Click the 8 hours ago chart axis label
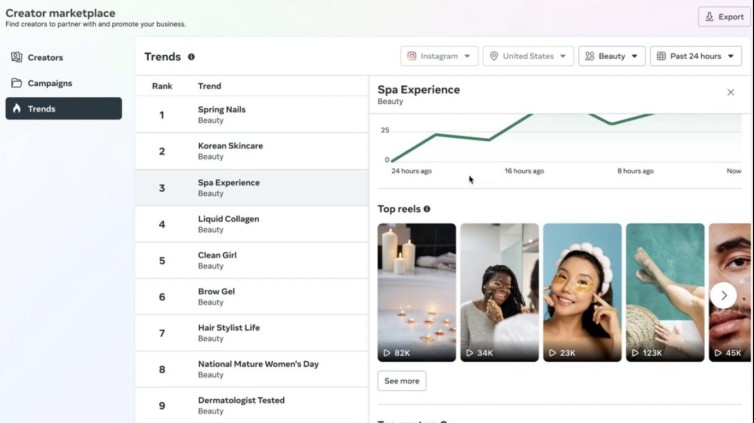 (x=635, y=171)
